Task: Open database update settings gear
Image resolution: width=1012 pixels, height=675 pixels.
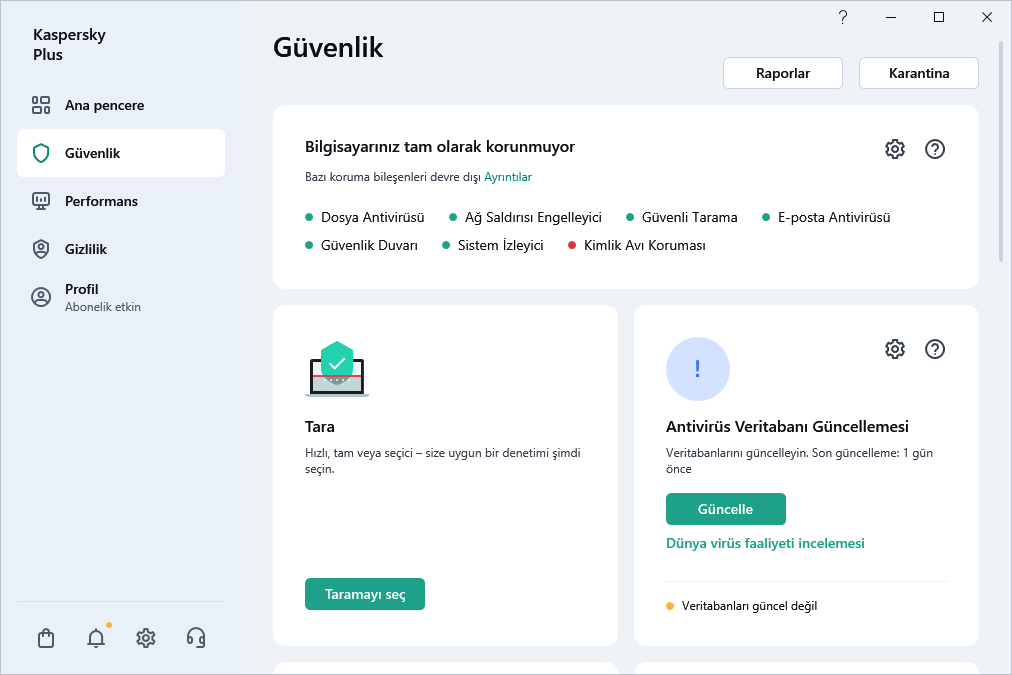Action: [x=894, y=349]
